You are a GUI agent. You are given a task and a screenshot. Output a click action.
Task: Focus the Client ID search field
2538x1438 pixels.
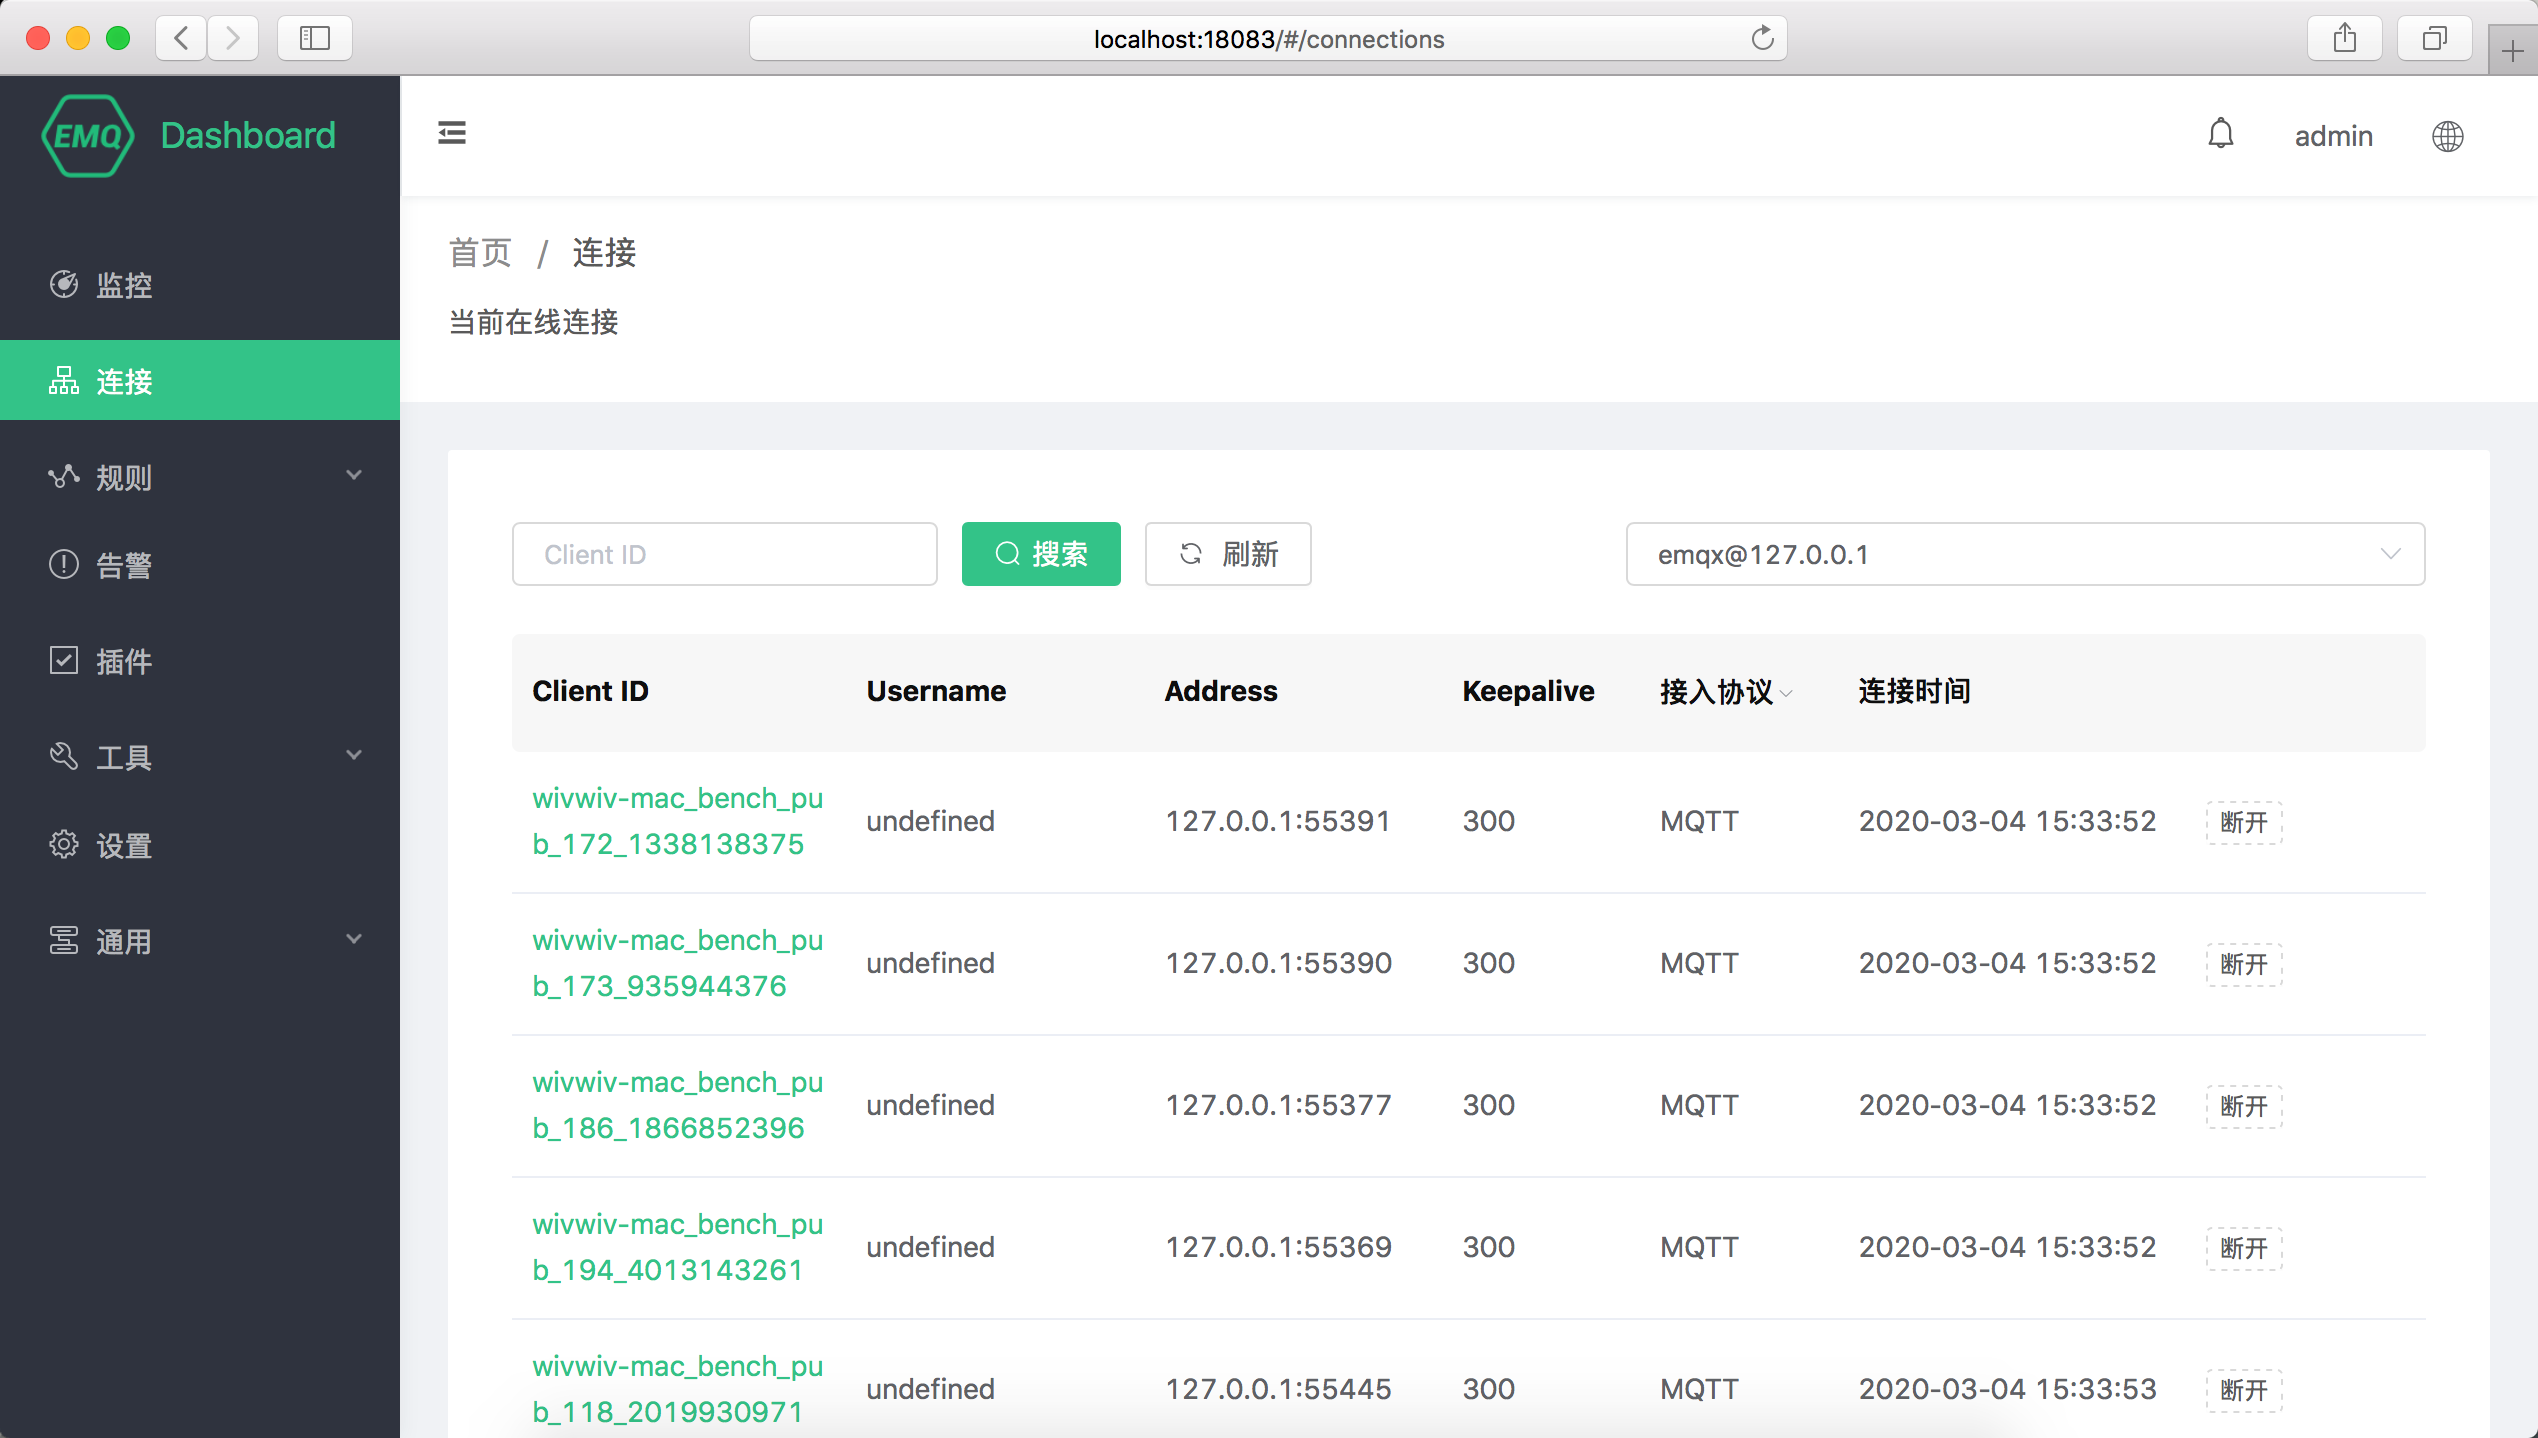pos(725,554)
